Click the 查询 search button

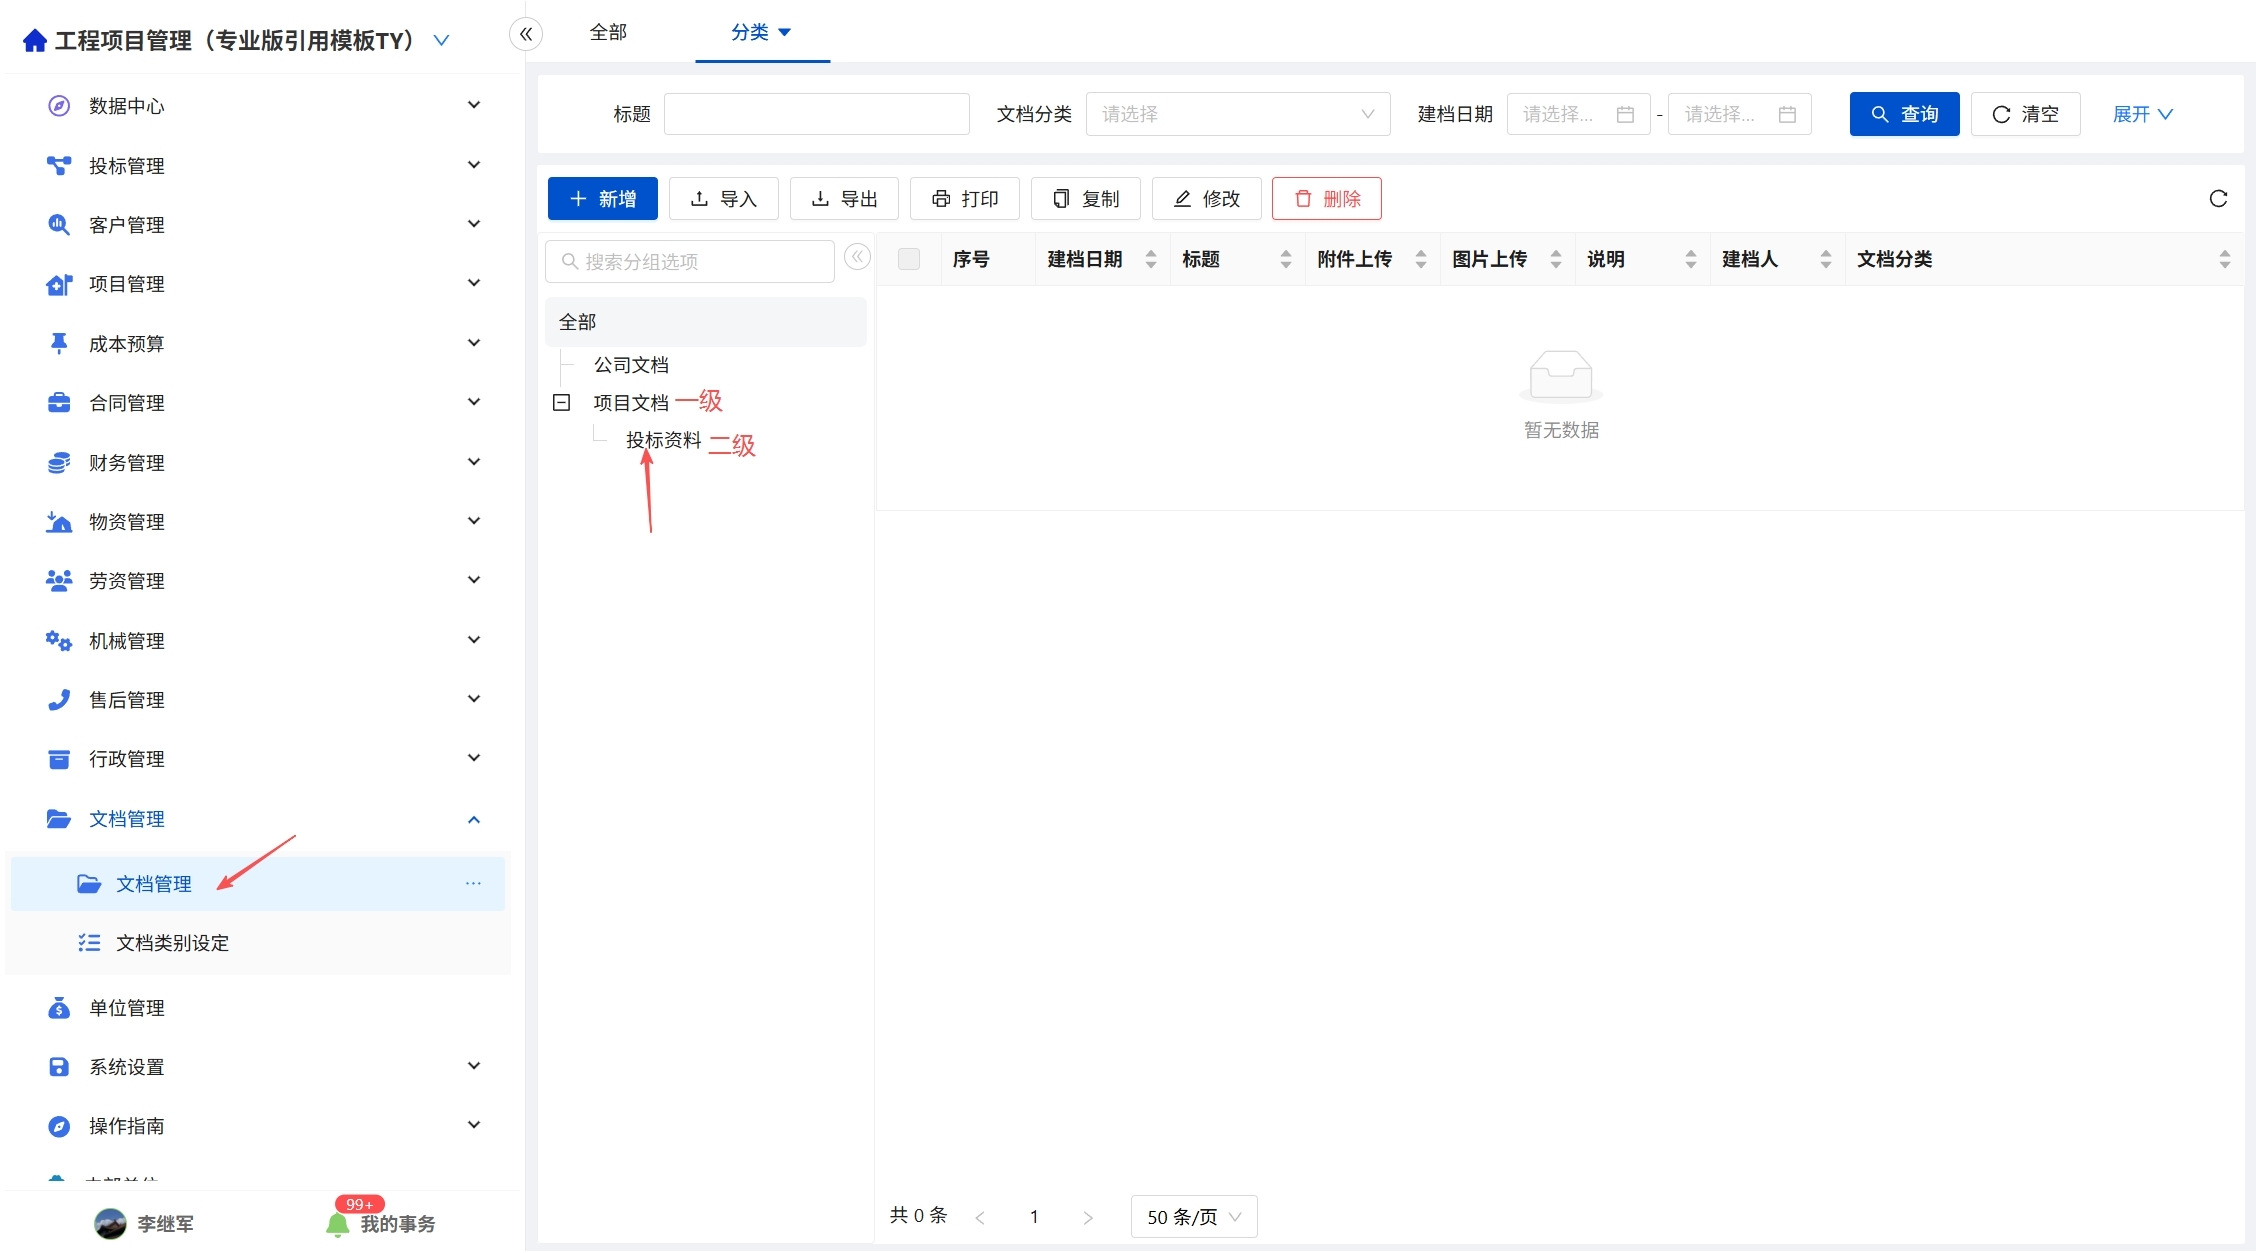[1903, 113]
